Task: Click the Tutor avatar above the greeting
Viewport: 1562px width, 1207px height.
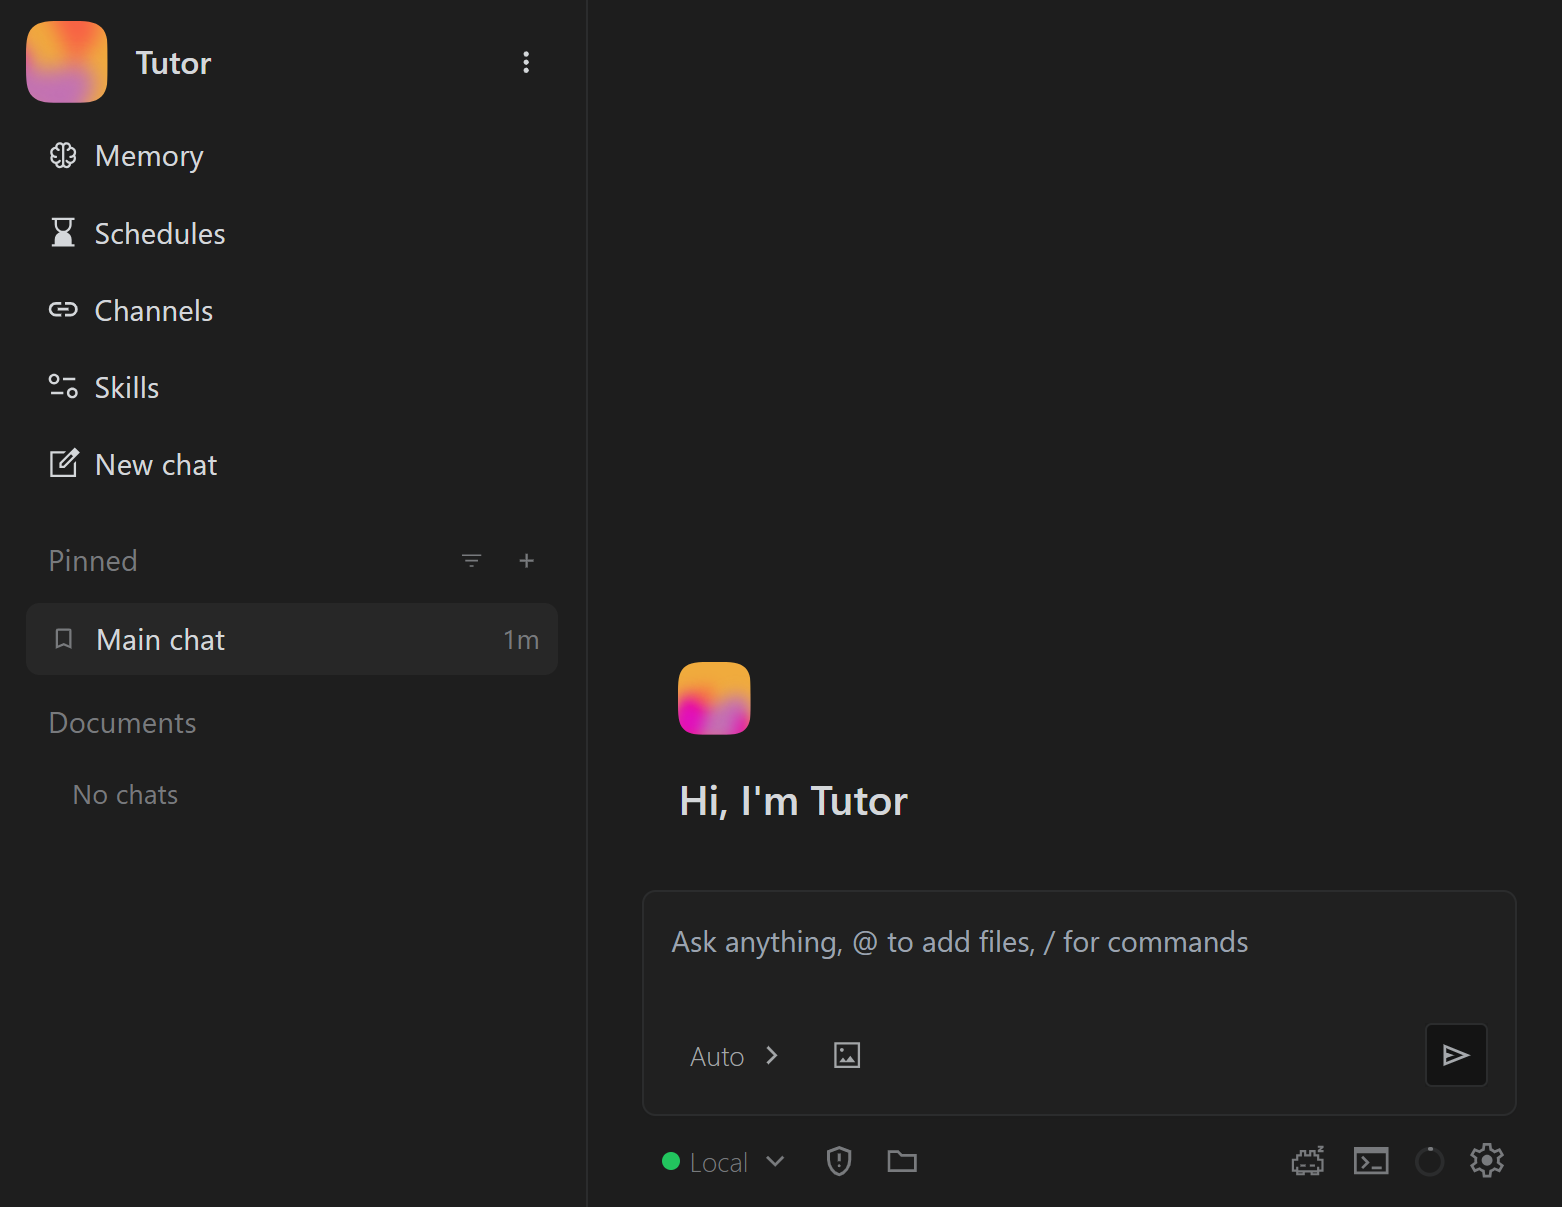Action: [714, 698]
